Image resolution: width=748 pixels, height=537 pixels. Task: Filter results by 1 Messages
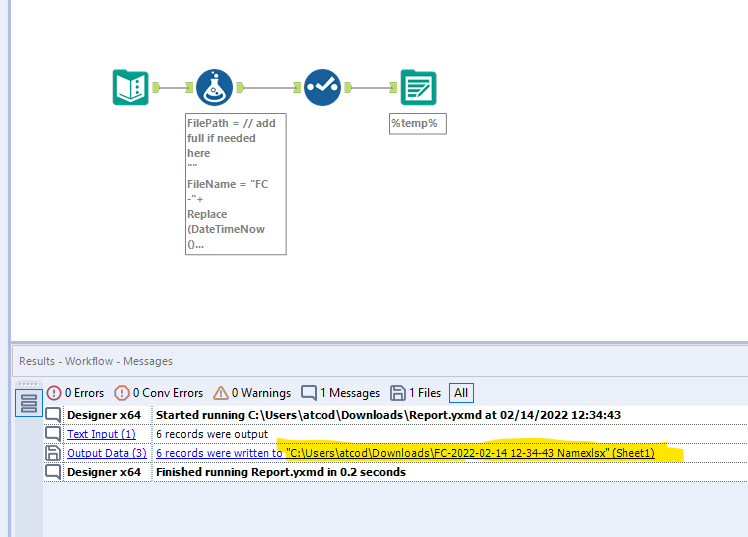(x=341, y=393)
